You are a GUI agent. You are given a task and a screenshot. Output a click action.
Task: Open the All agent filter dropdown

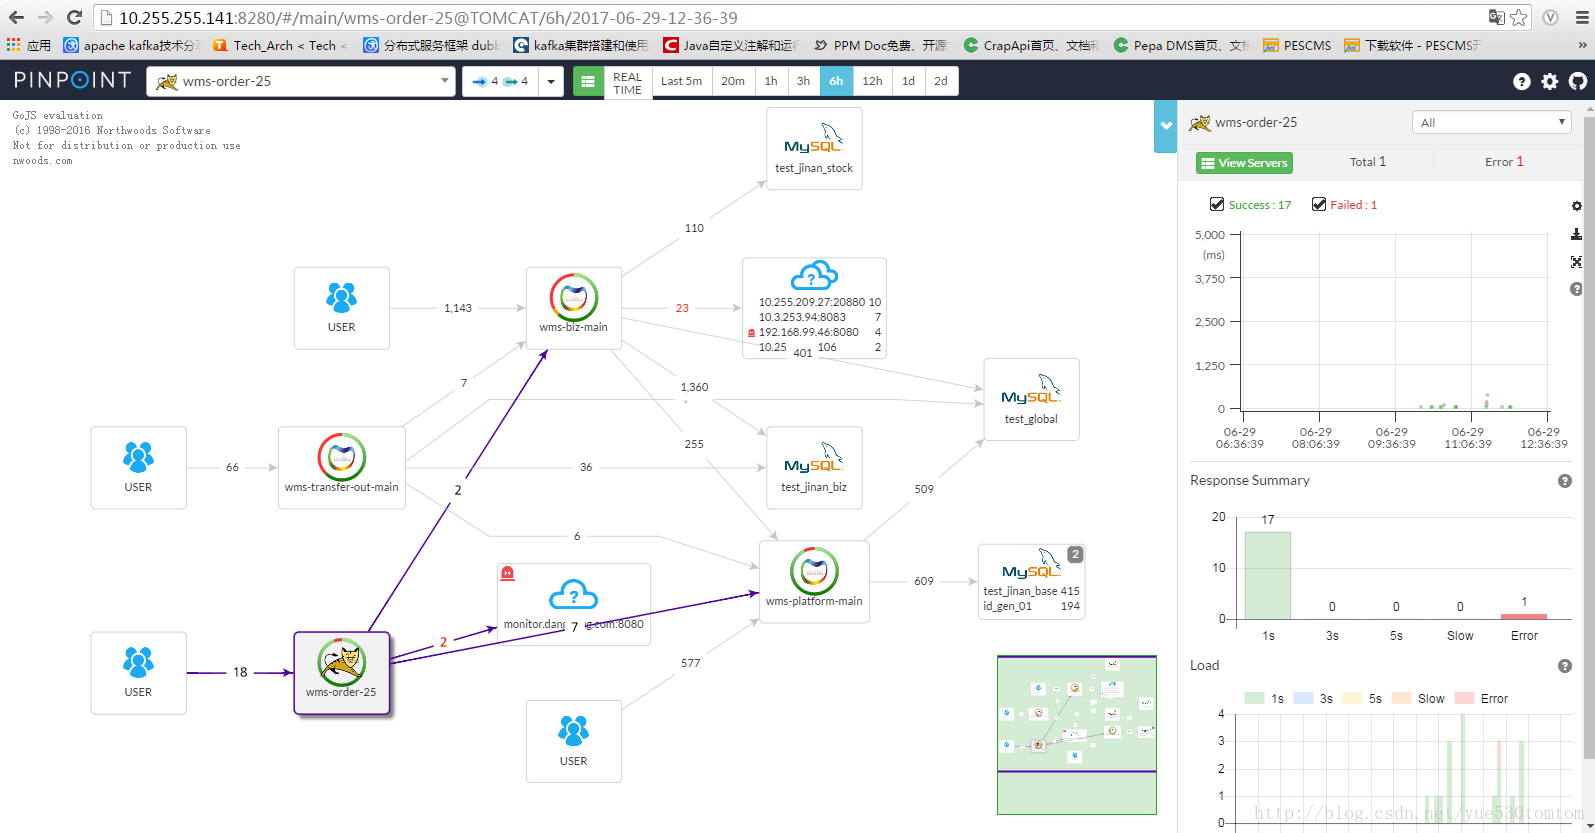click(x=1492, y=122)
